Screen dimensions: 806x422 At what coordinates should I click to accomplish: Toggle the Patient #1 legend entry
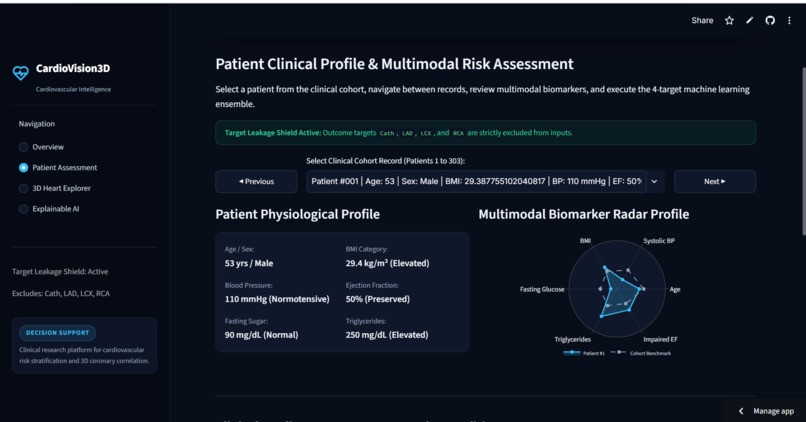pyautogui.click(x=584, y=353)
